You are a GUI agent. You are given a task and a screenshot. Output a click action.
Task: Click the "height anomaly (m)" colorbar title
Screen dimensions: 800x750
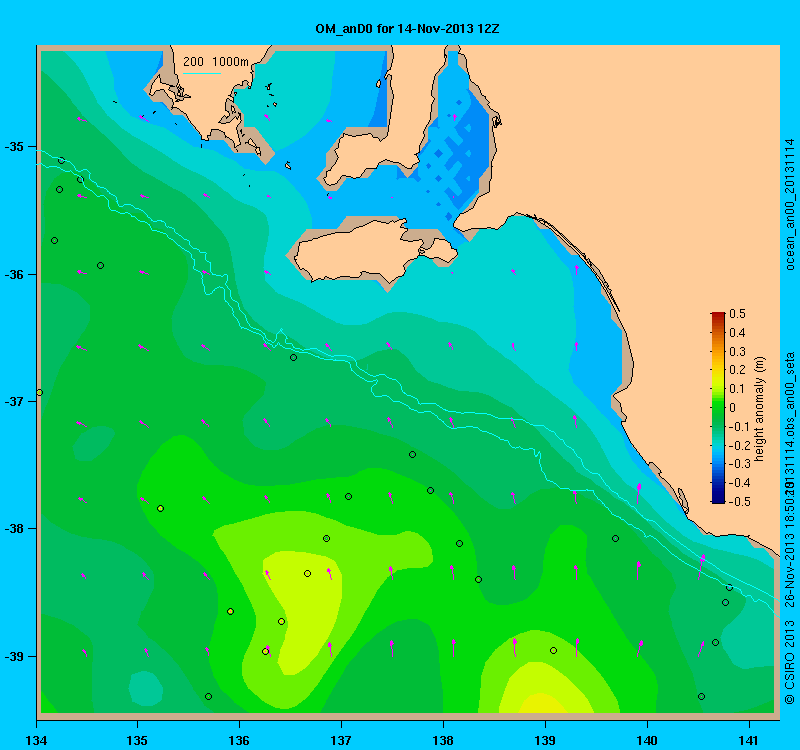tap(760, 409)
